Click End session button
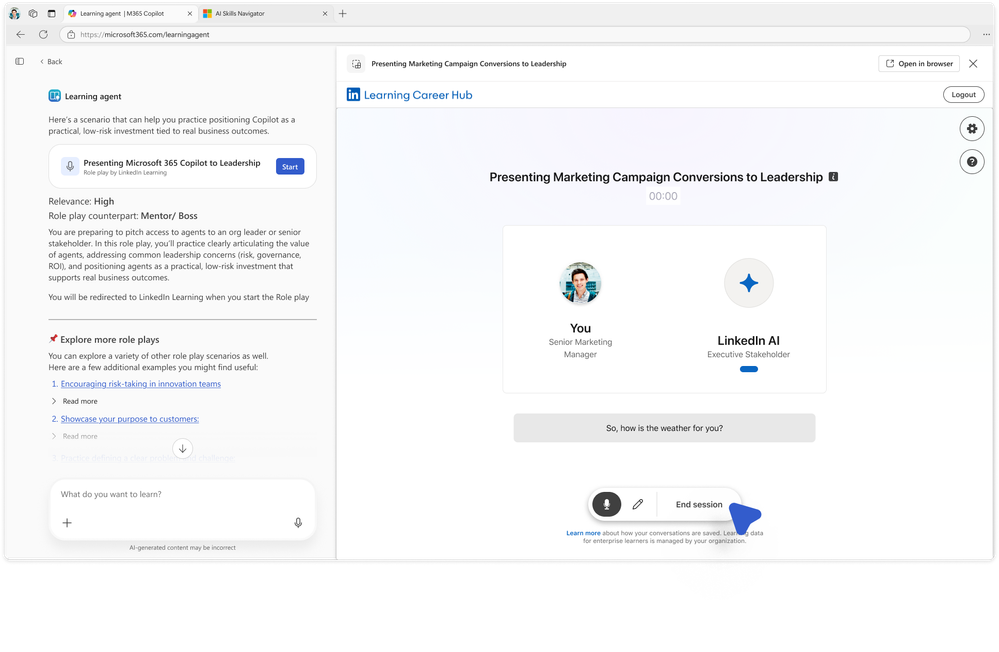Image resolution: width=999 pixels, height=652 pixels. tap(699, 504)
